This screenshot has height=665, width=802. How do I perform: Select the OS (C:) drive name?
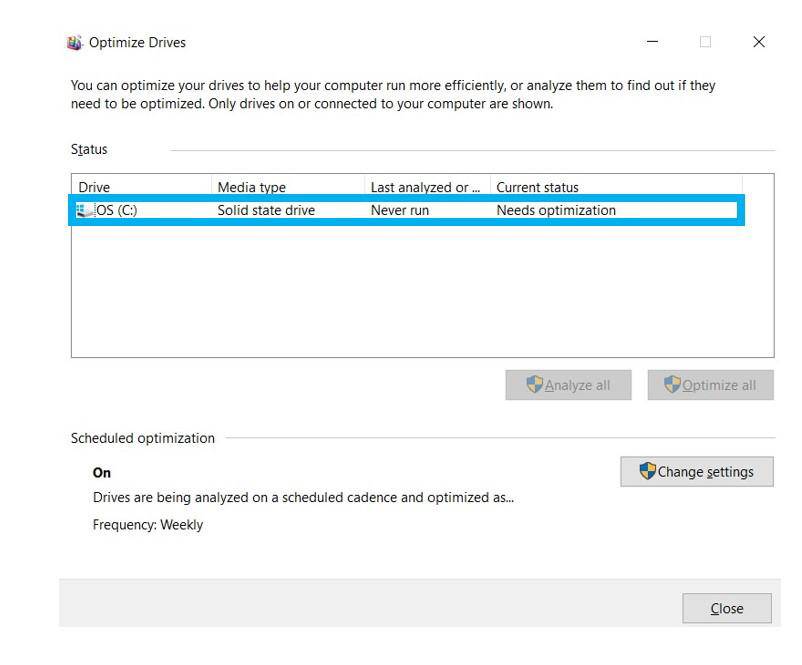(x=116, y=210)
